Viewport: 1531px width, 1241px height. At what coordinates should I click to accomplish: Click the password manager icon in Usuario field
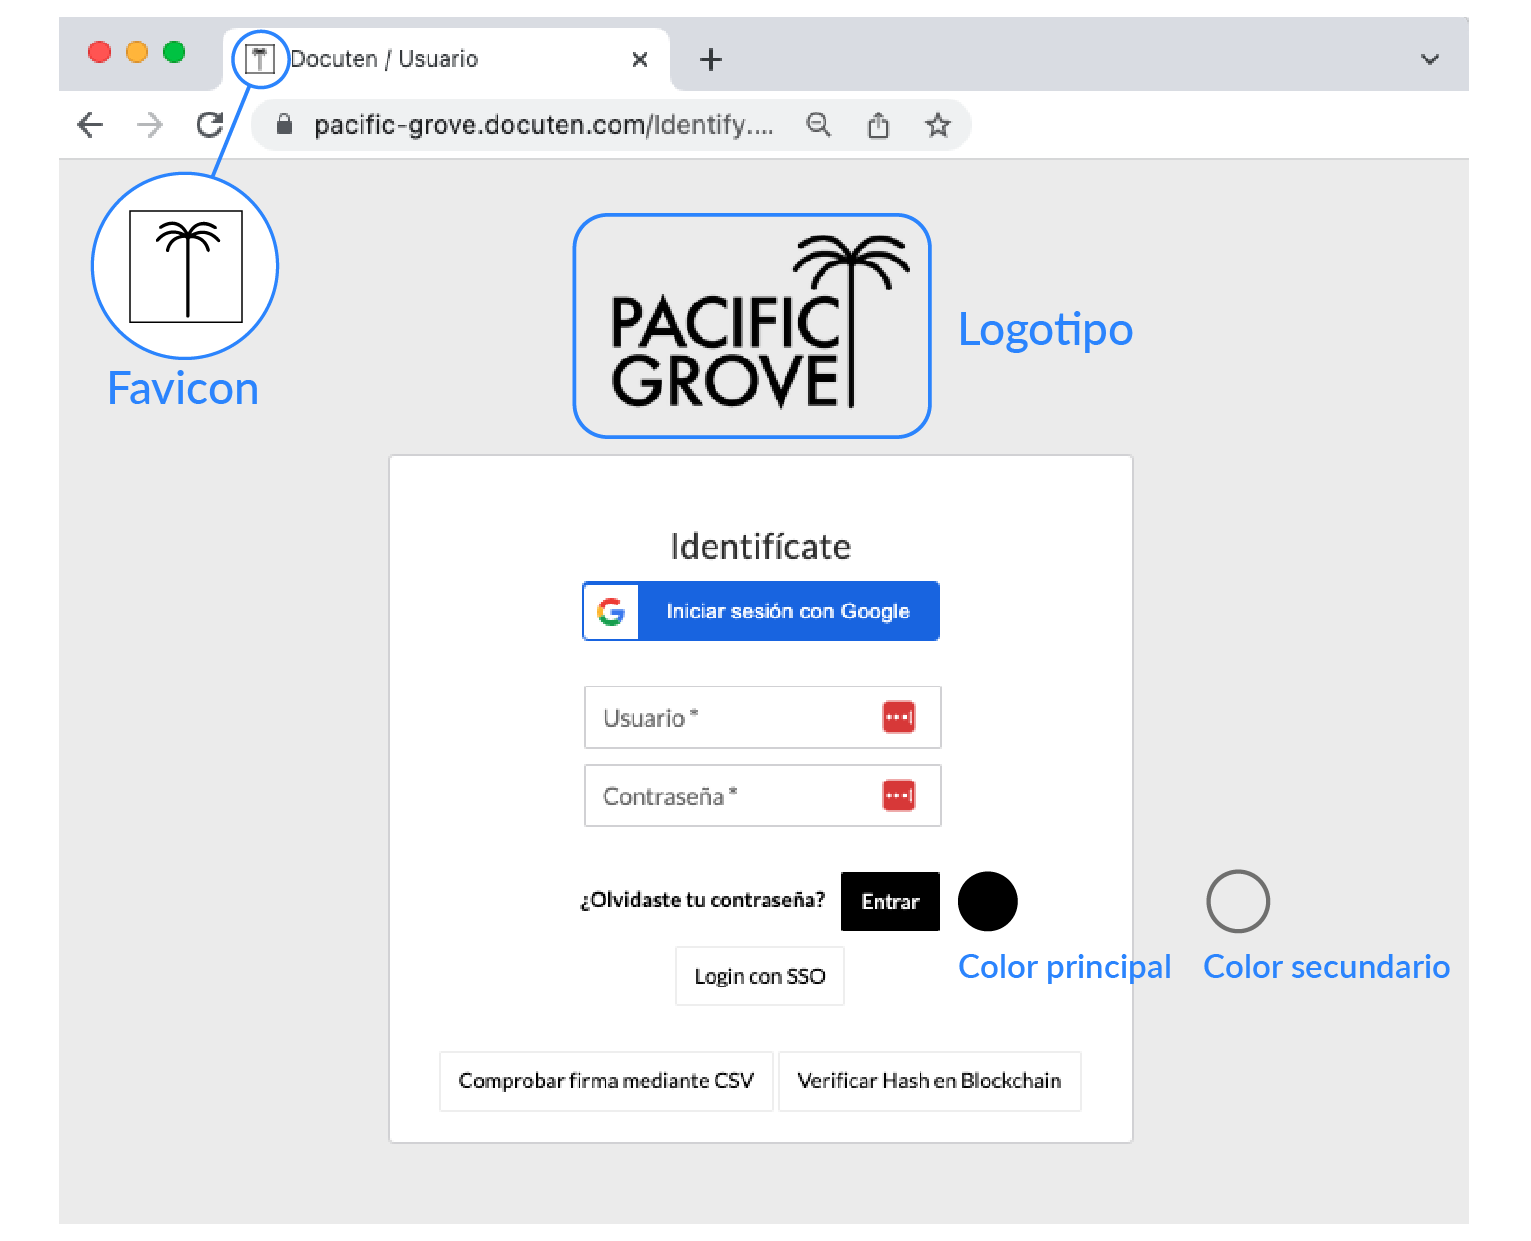point(899,717)
